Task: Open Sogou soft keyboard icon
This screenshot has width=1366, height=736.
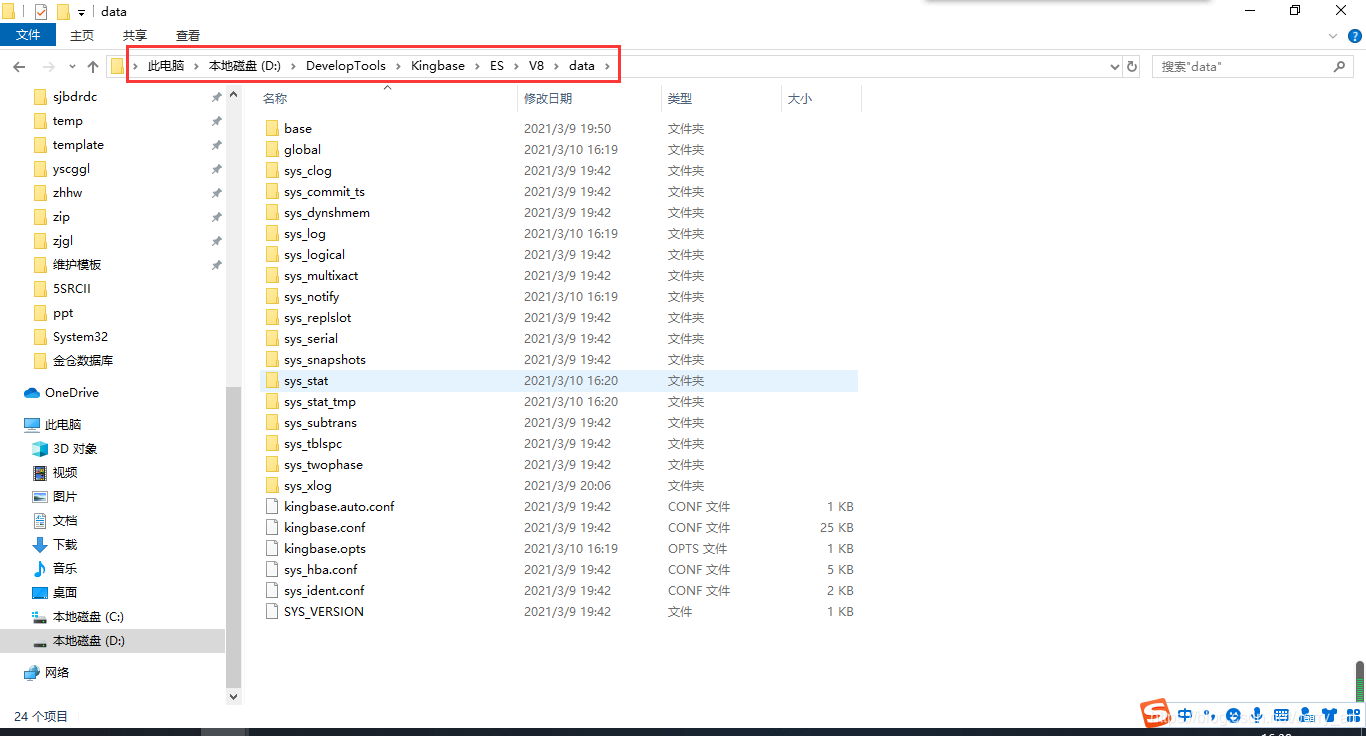Action: [x=1281, y=715]
